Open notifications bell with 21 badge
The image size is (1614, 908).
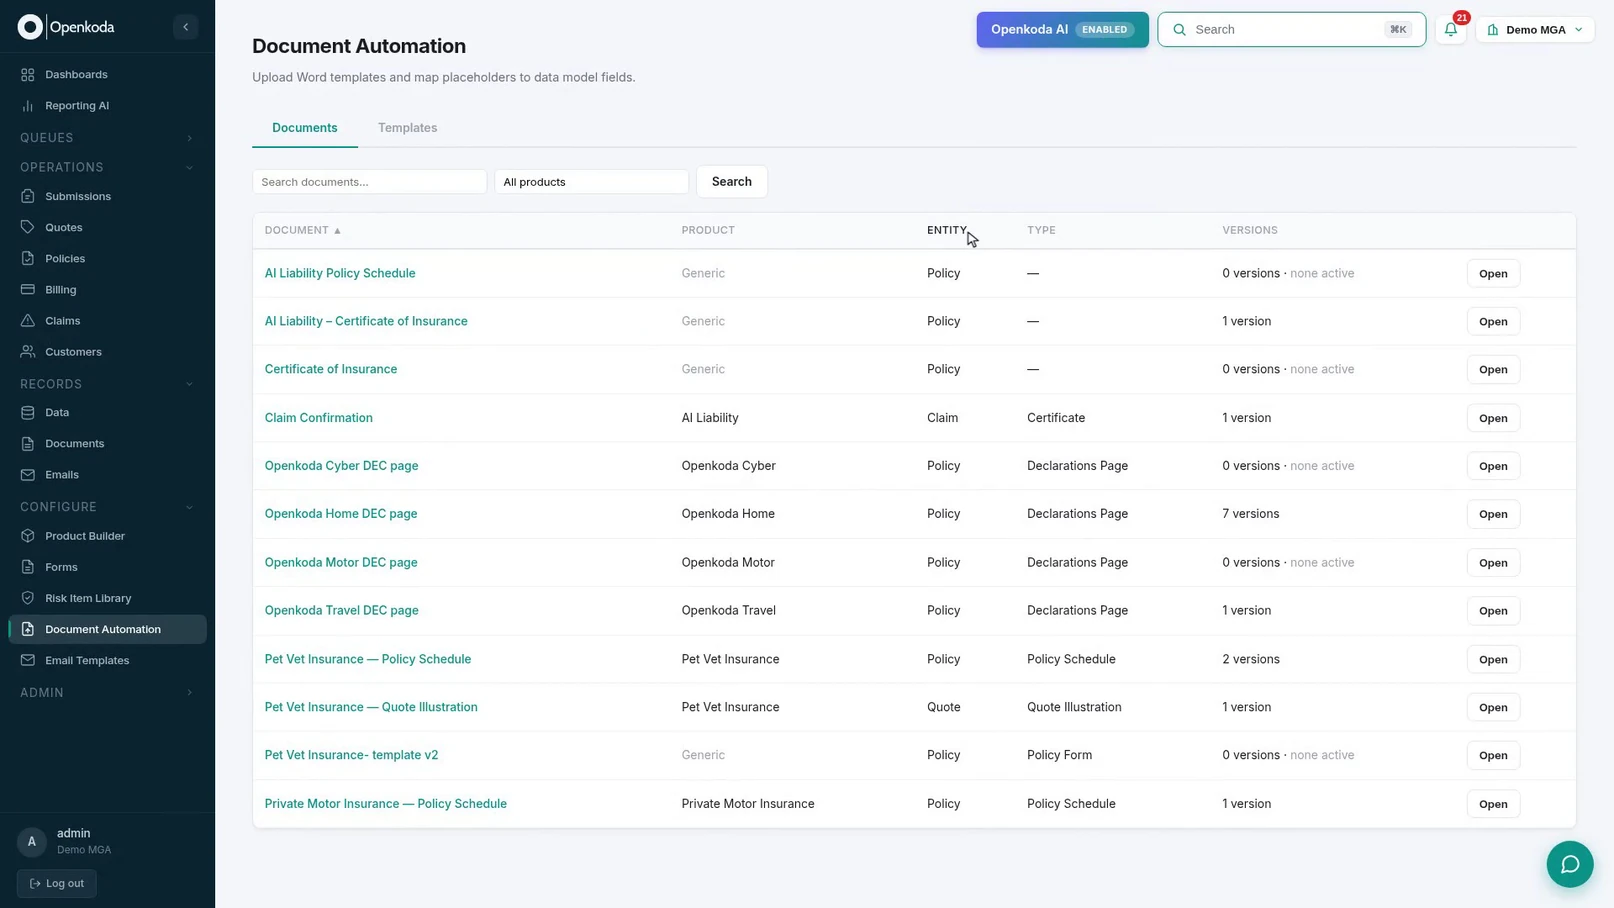click(x=1451, y=30)
